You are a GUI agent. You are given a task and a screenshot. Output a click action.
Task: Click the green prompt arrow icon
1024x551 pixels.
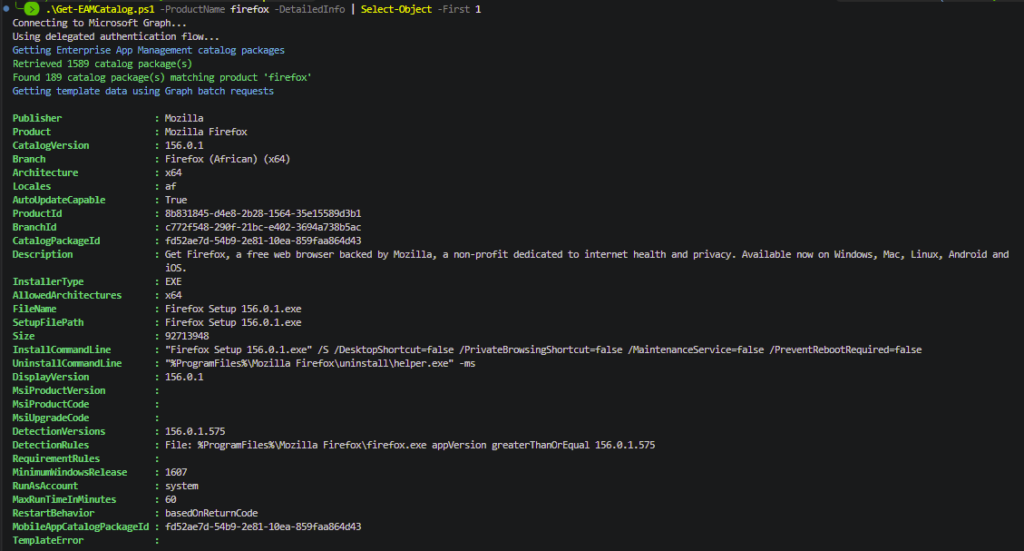(x=31, y=8)
